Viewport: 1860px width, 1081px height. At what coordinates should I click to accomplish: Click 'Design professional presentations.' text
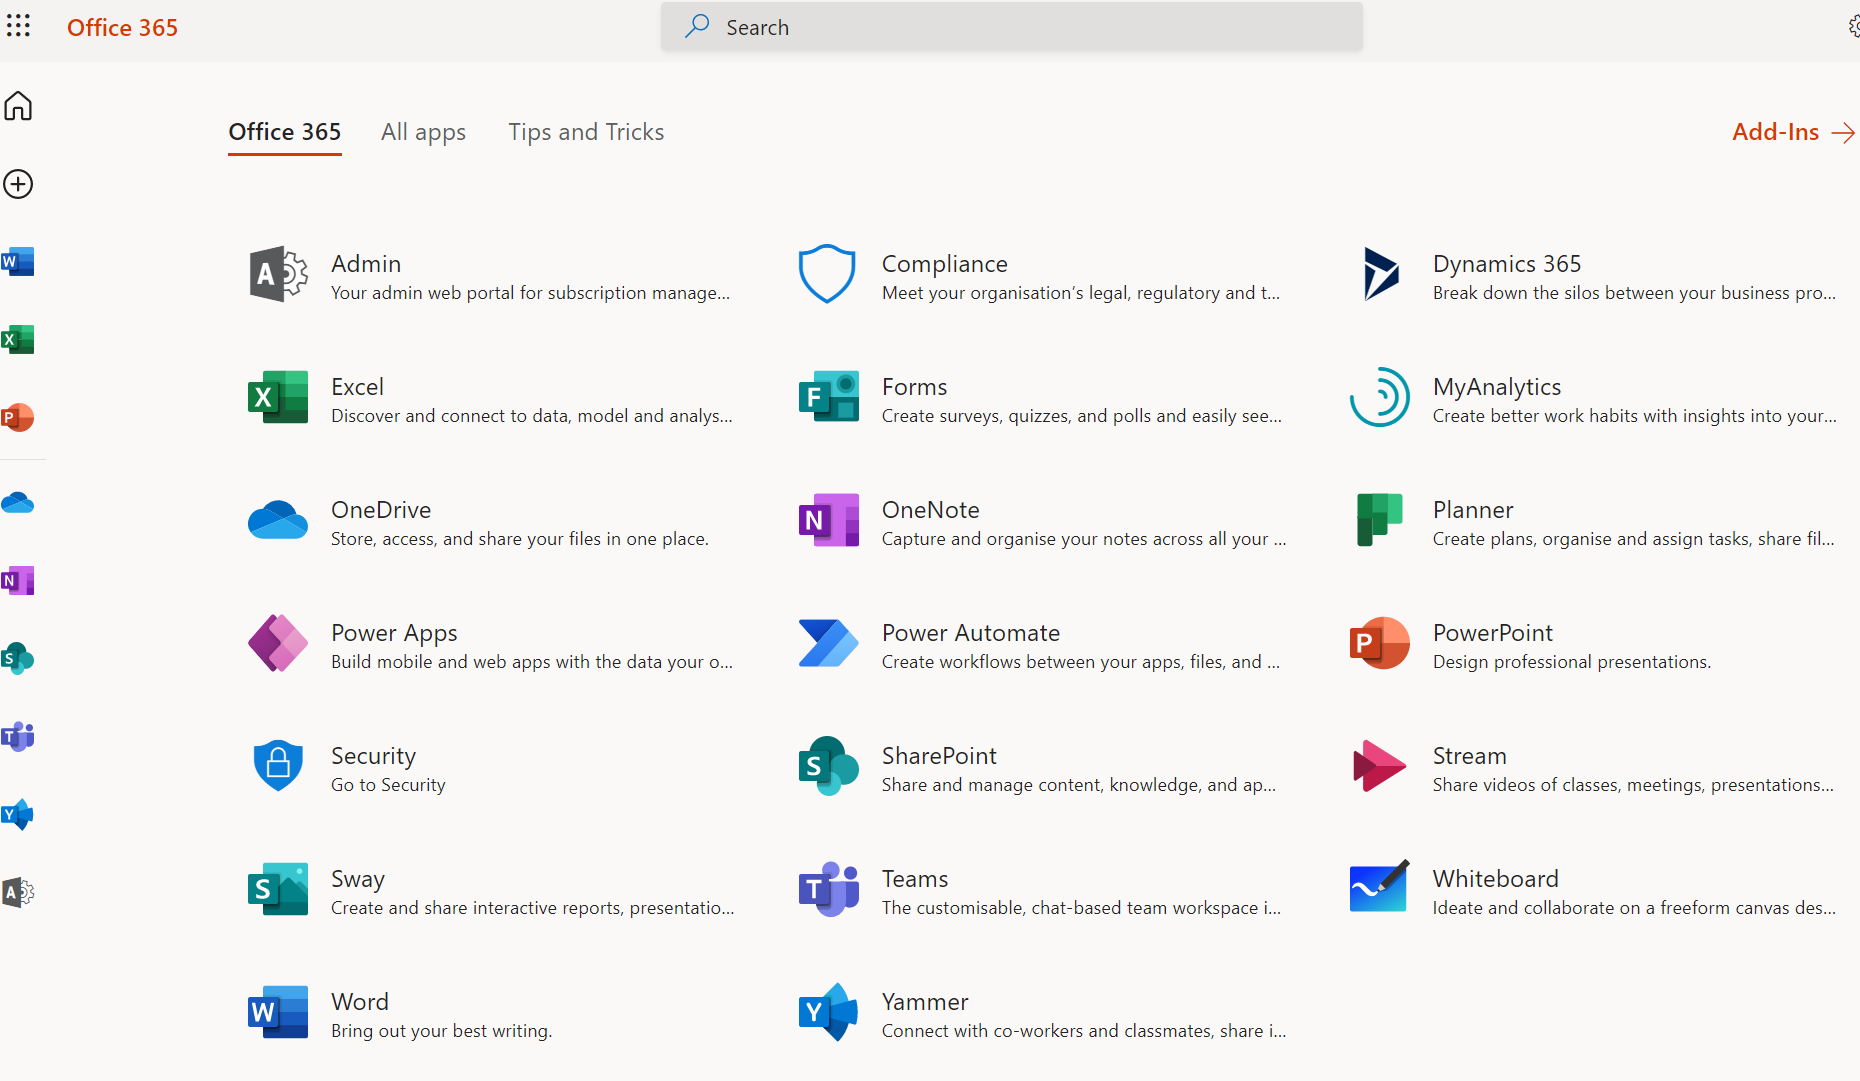pos(1571,662)
